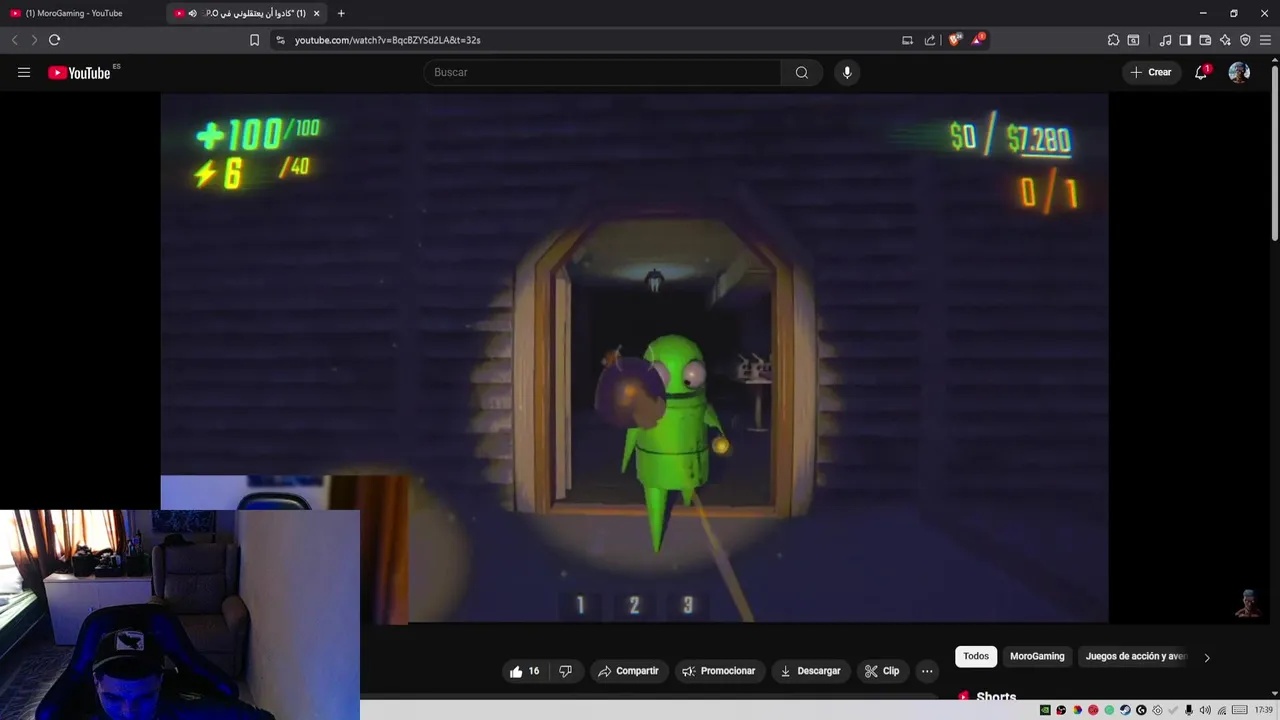The width and height of the screenshot is (1280, 720).
Task: Bookmark this page icon
Action: 254,40
